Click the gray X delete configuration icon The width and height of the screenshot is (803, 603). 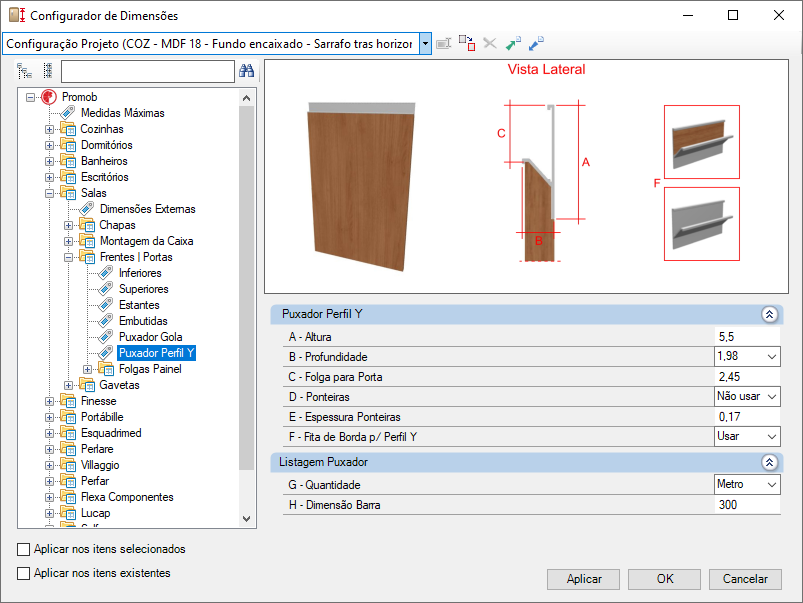click(x=490, y=44)
